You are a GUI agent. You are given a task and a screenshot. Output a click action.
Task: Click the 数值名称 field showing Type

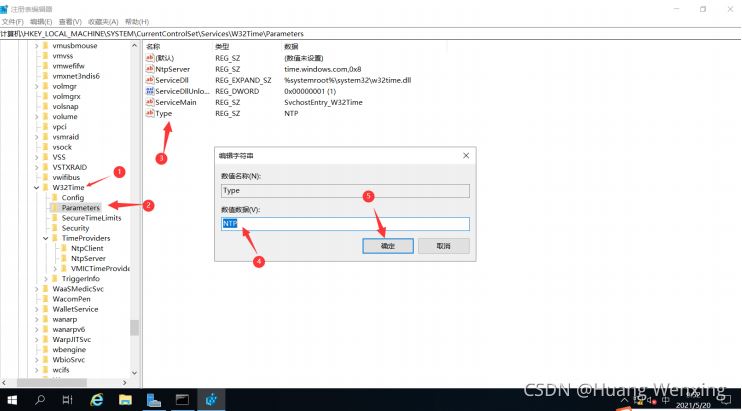point(345,191)
